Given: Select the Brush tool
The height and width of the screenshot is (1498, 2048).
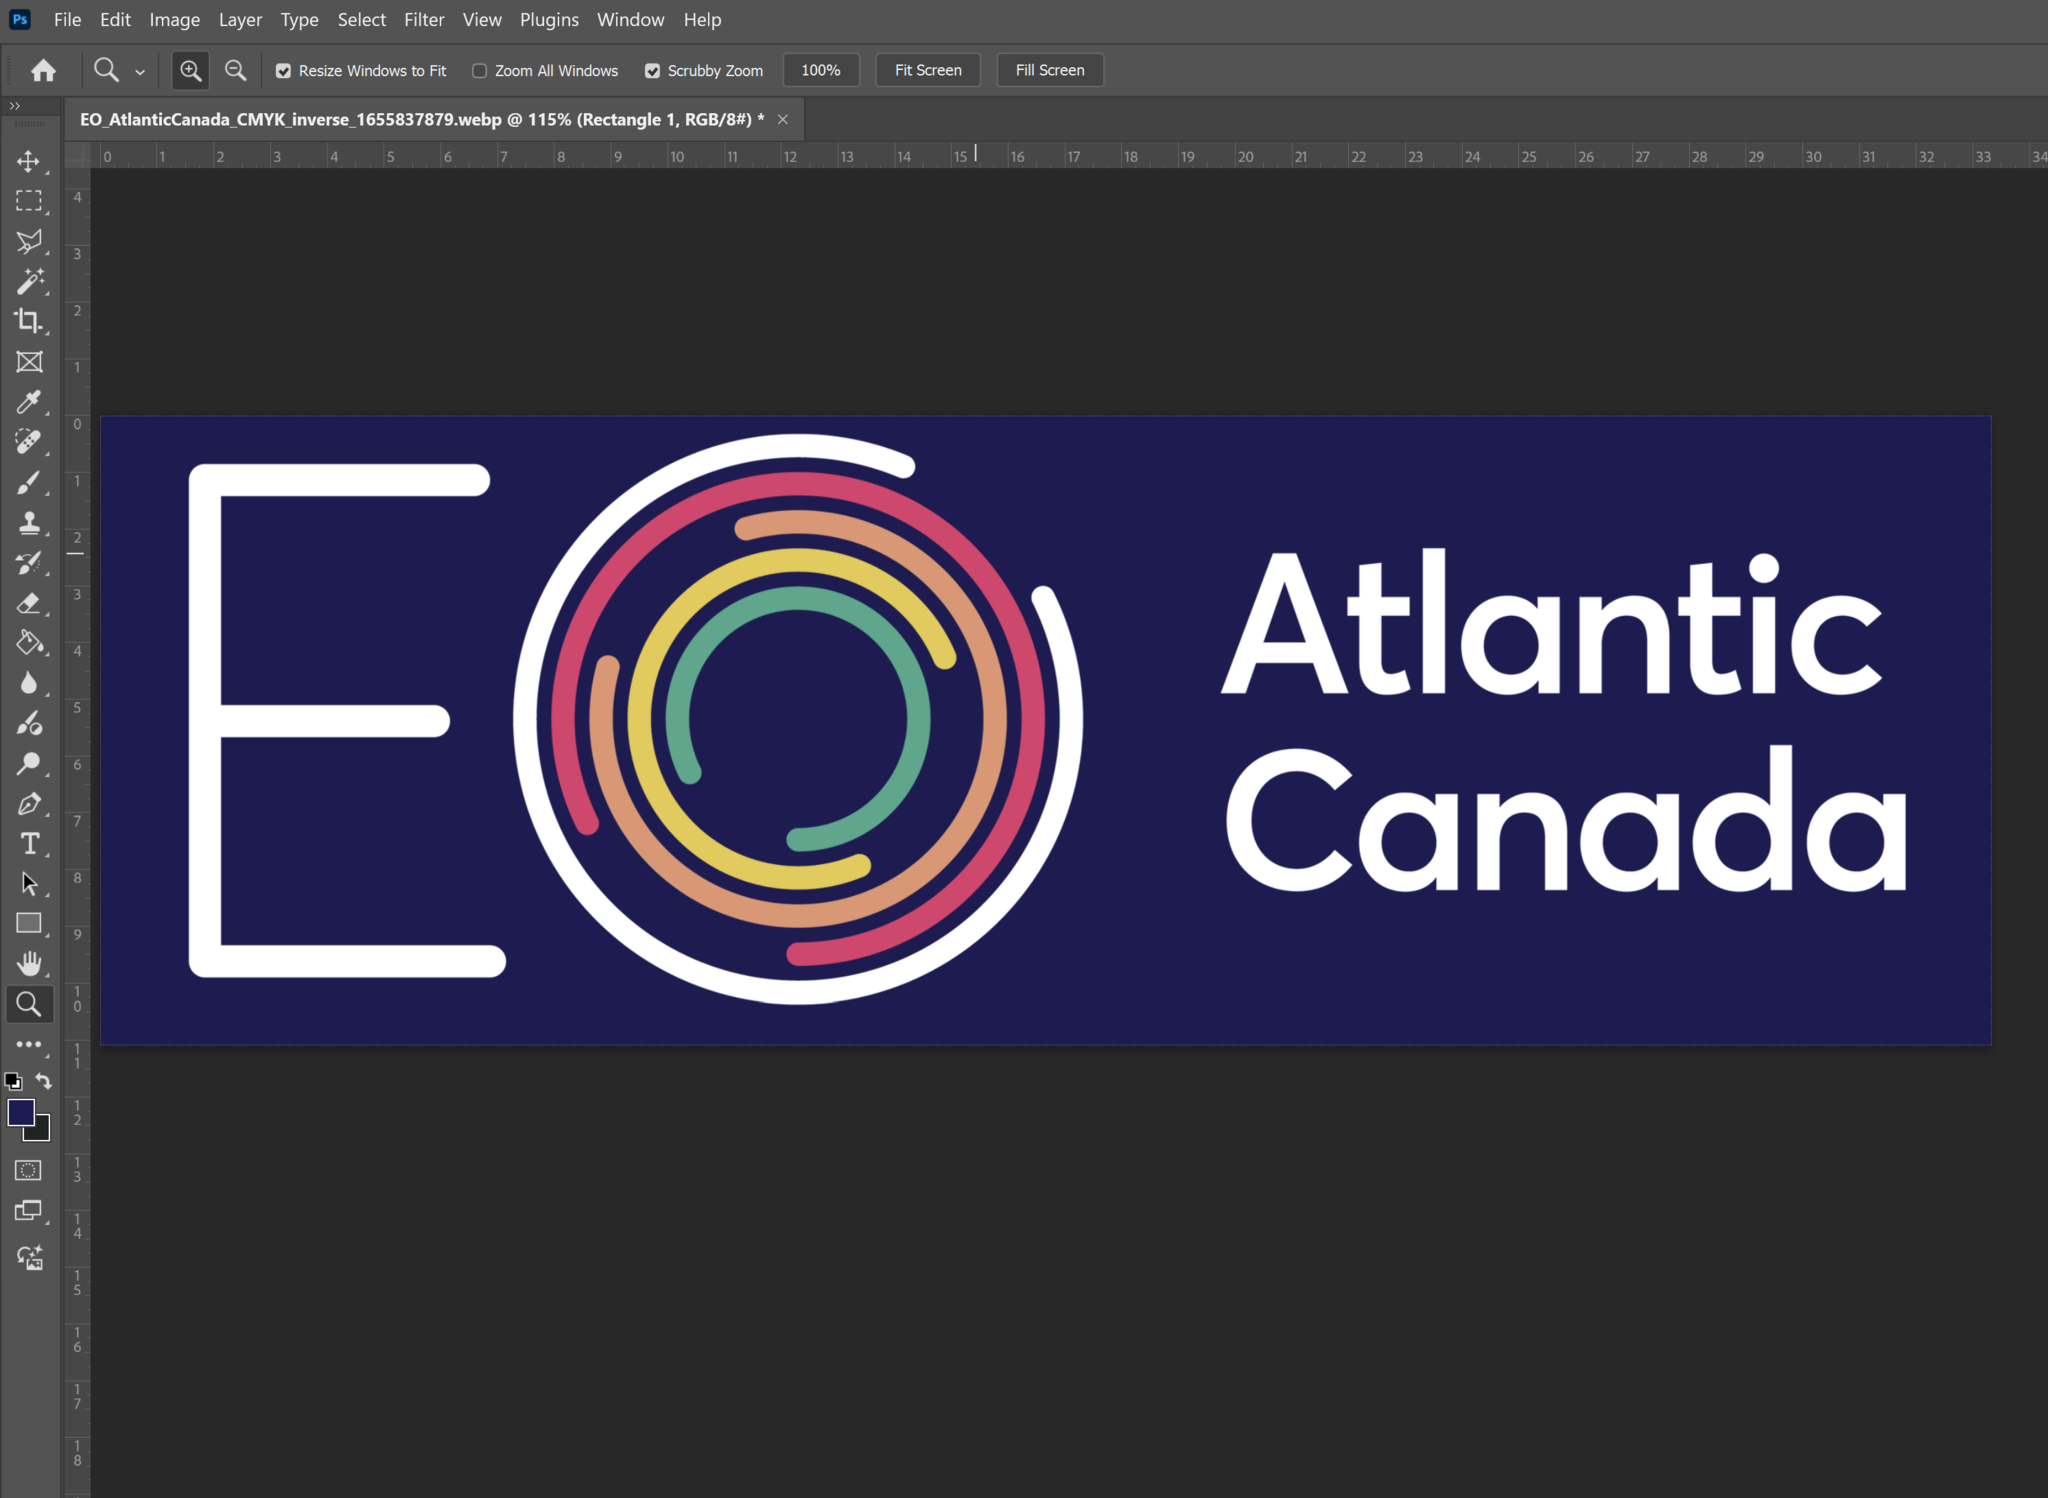Looking at the screenshot, I should coord(29,481).
